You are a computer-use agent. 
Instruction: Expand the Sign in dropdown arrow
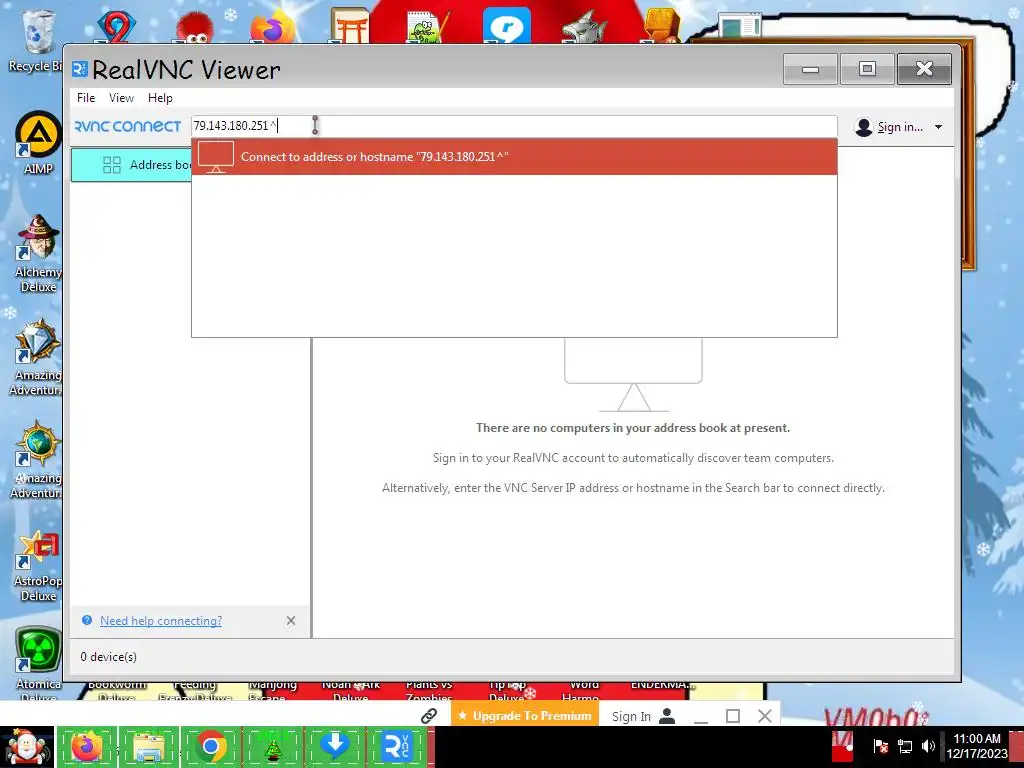938,127
